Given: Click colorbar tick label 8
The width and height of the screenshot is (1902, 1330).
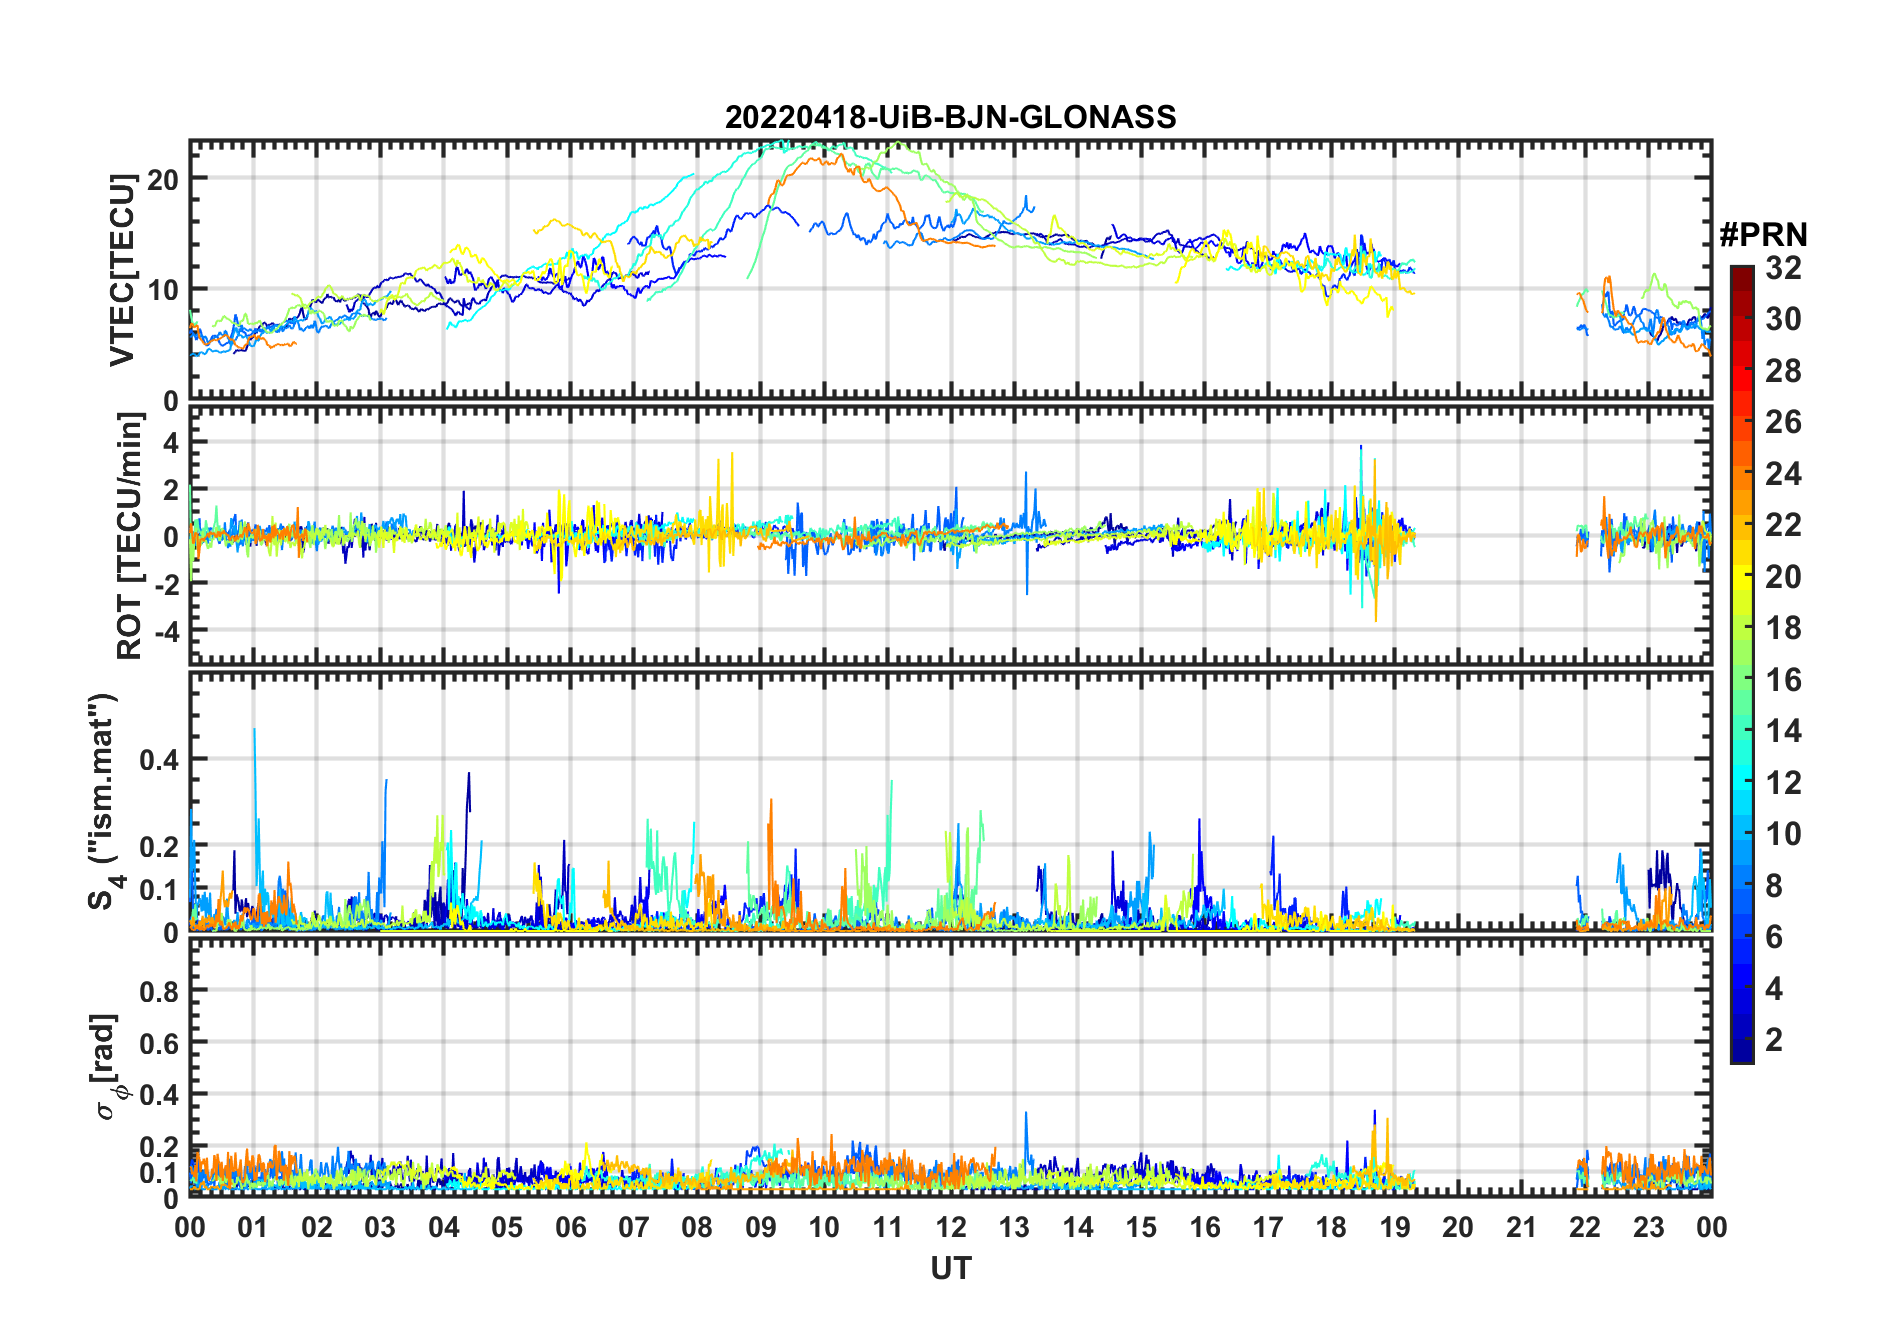Looking at the screenshot, I should tap(1775, 886).
